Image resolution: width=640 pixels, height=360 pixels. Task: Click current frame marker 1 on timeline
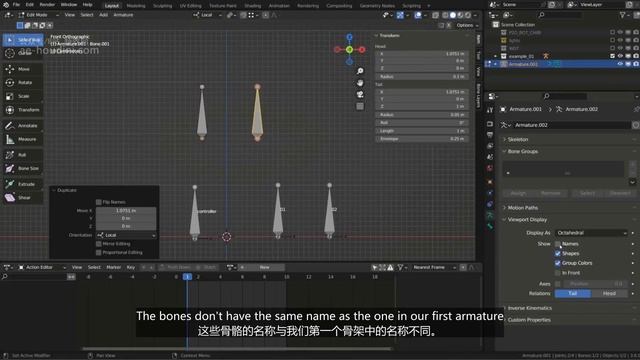point(187,277)
